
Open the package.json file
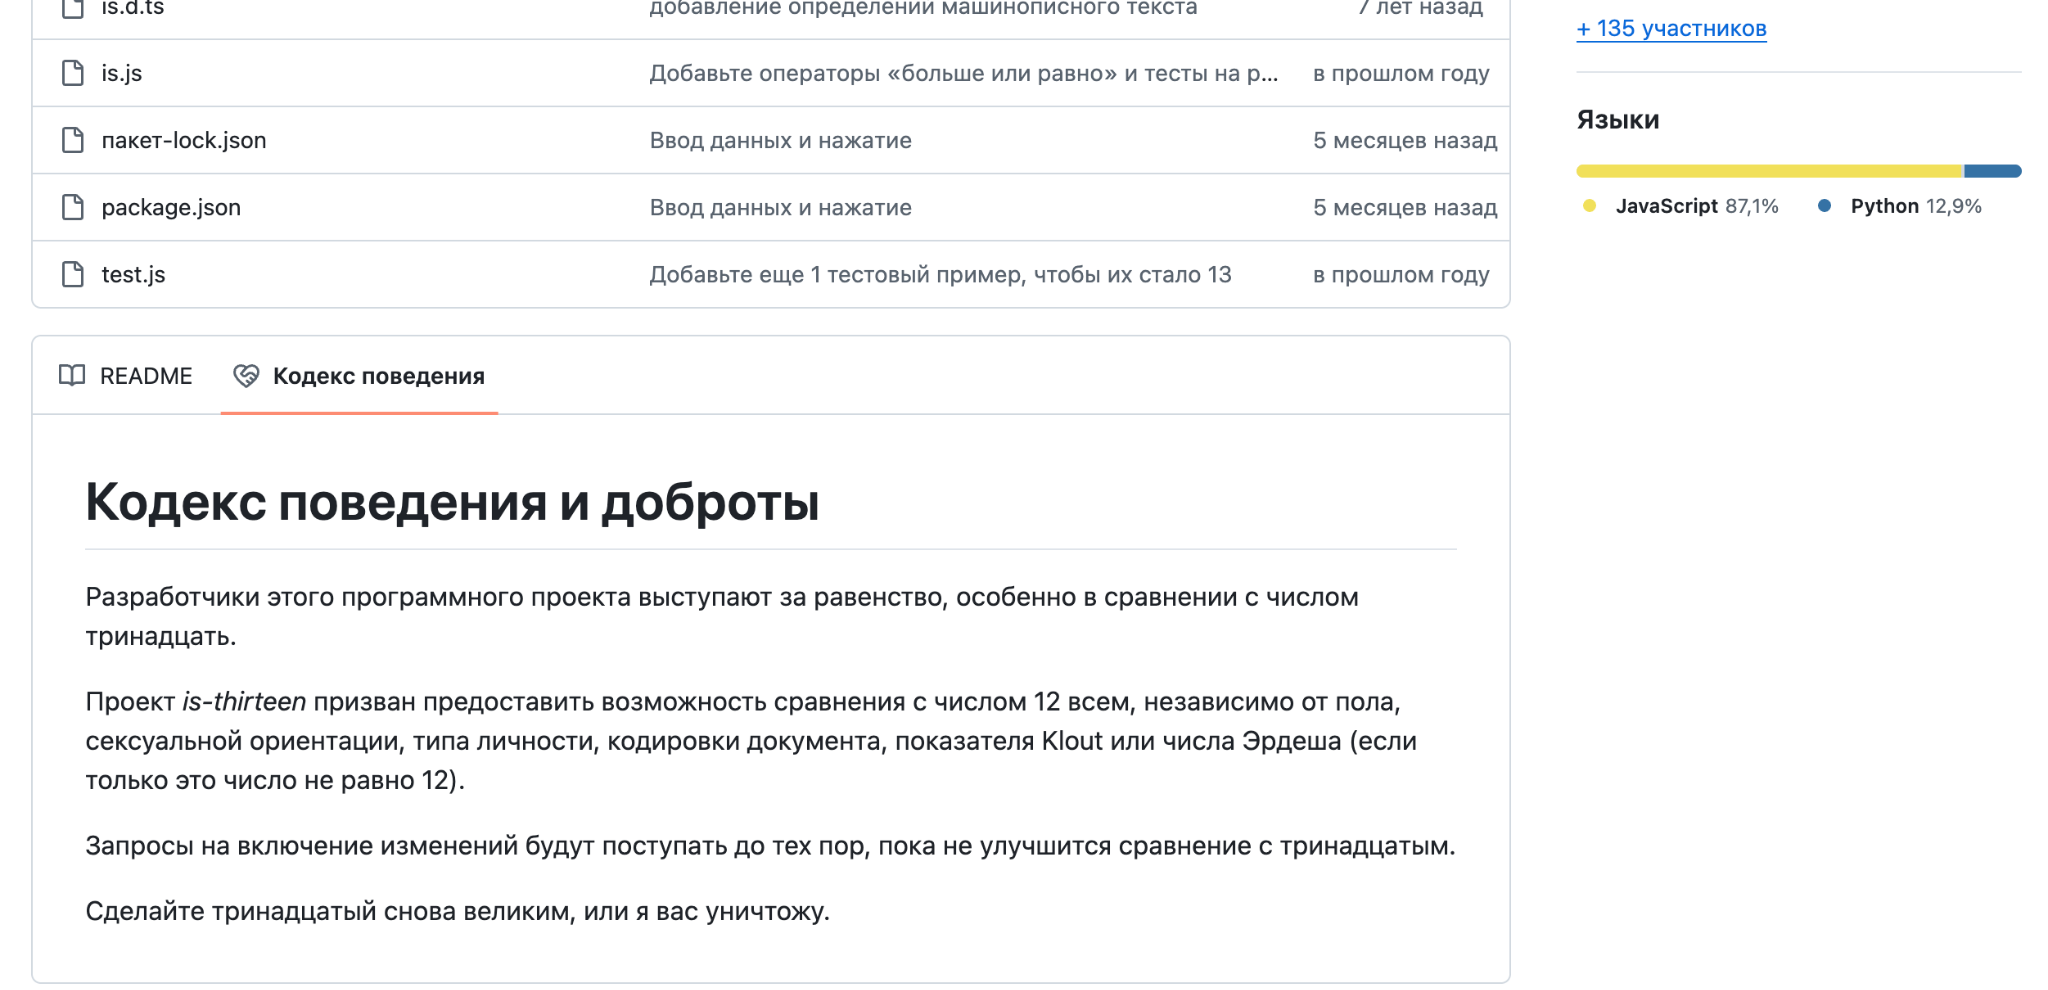coord(169,207)
